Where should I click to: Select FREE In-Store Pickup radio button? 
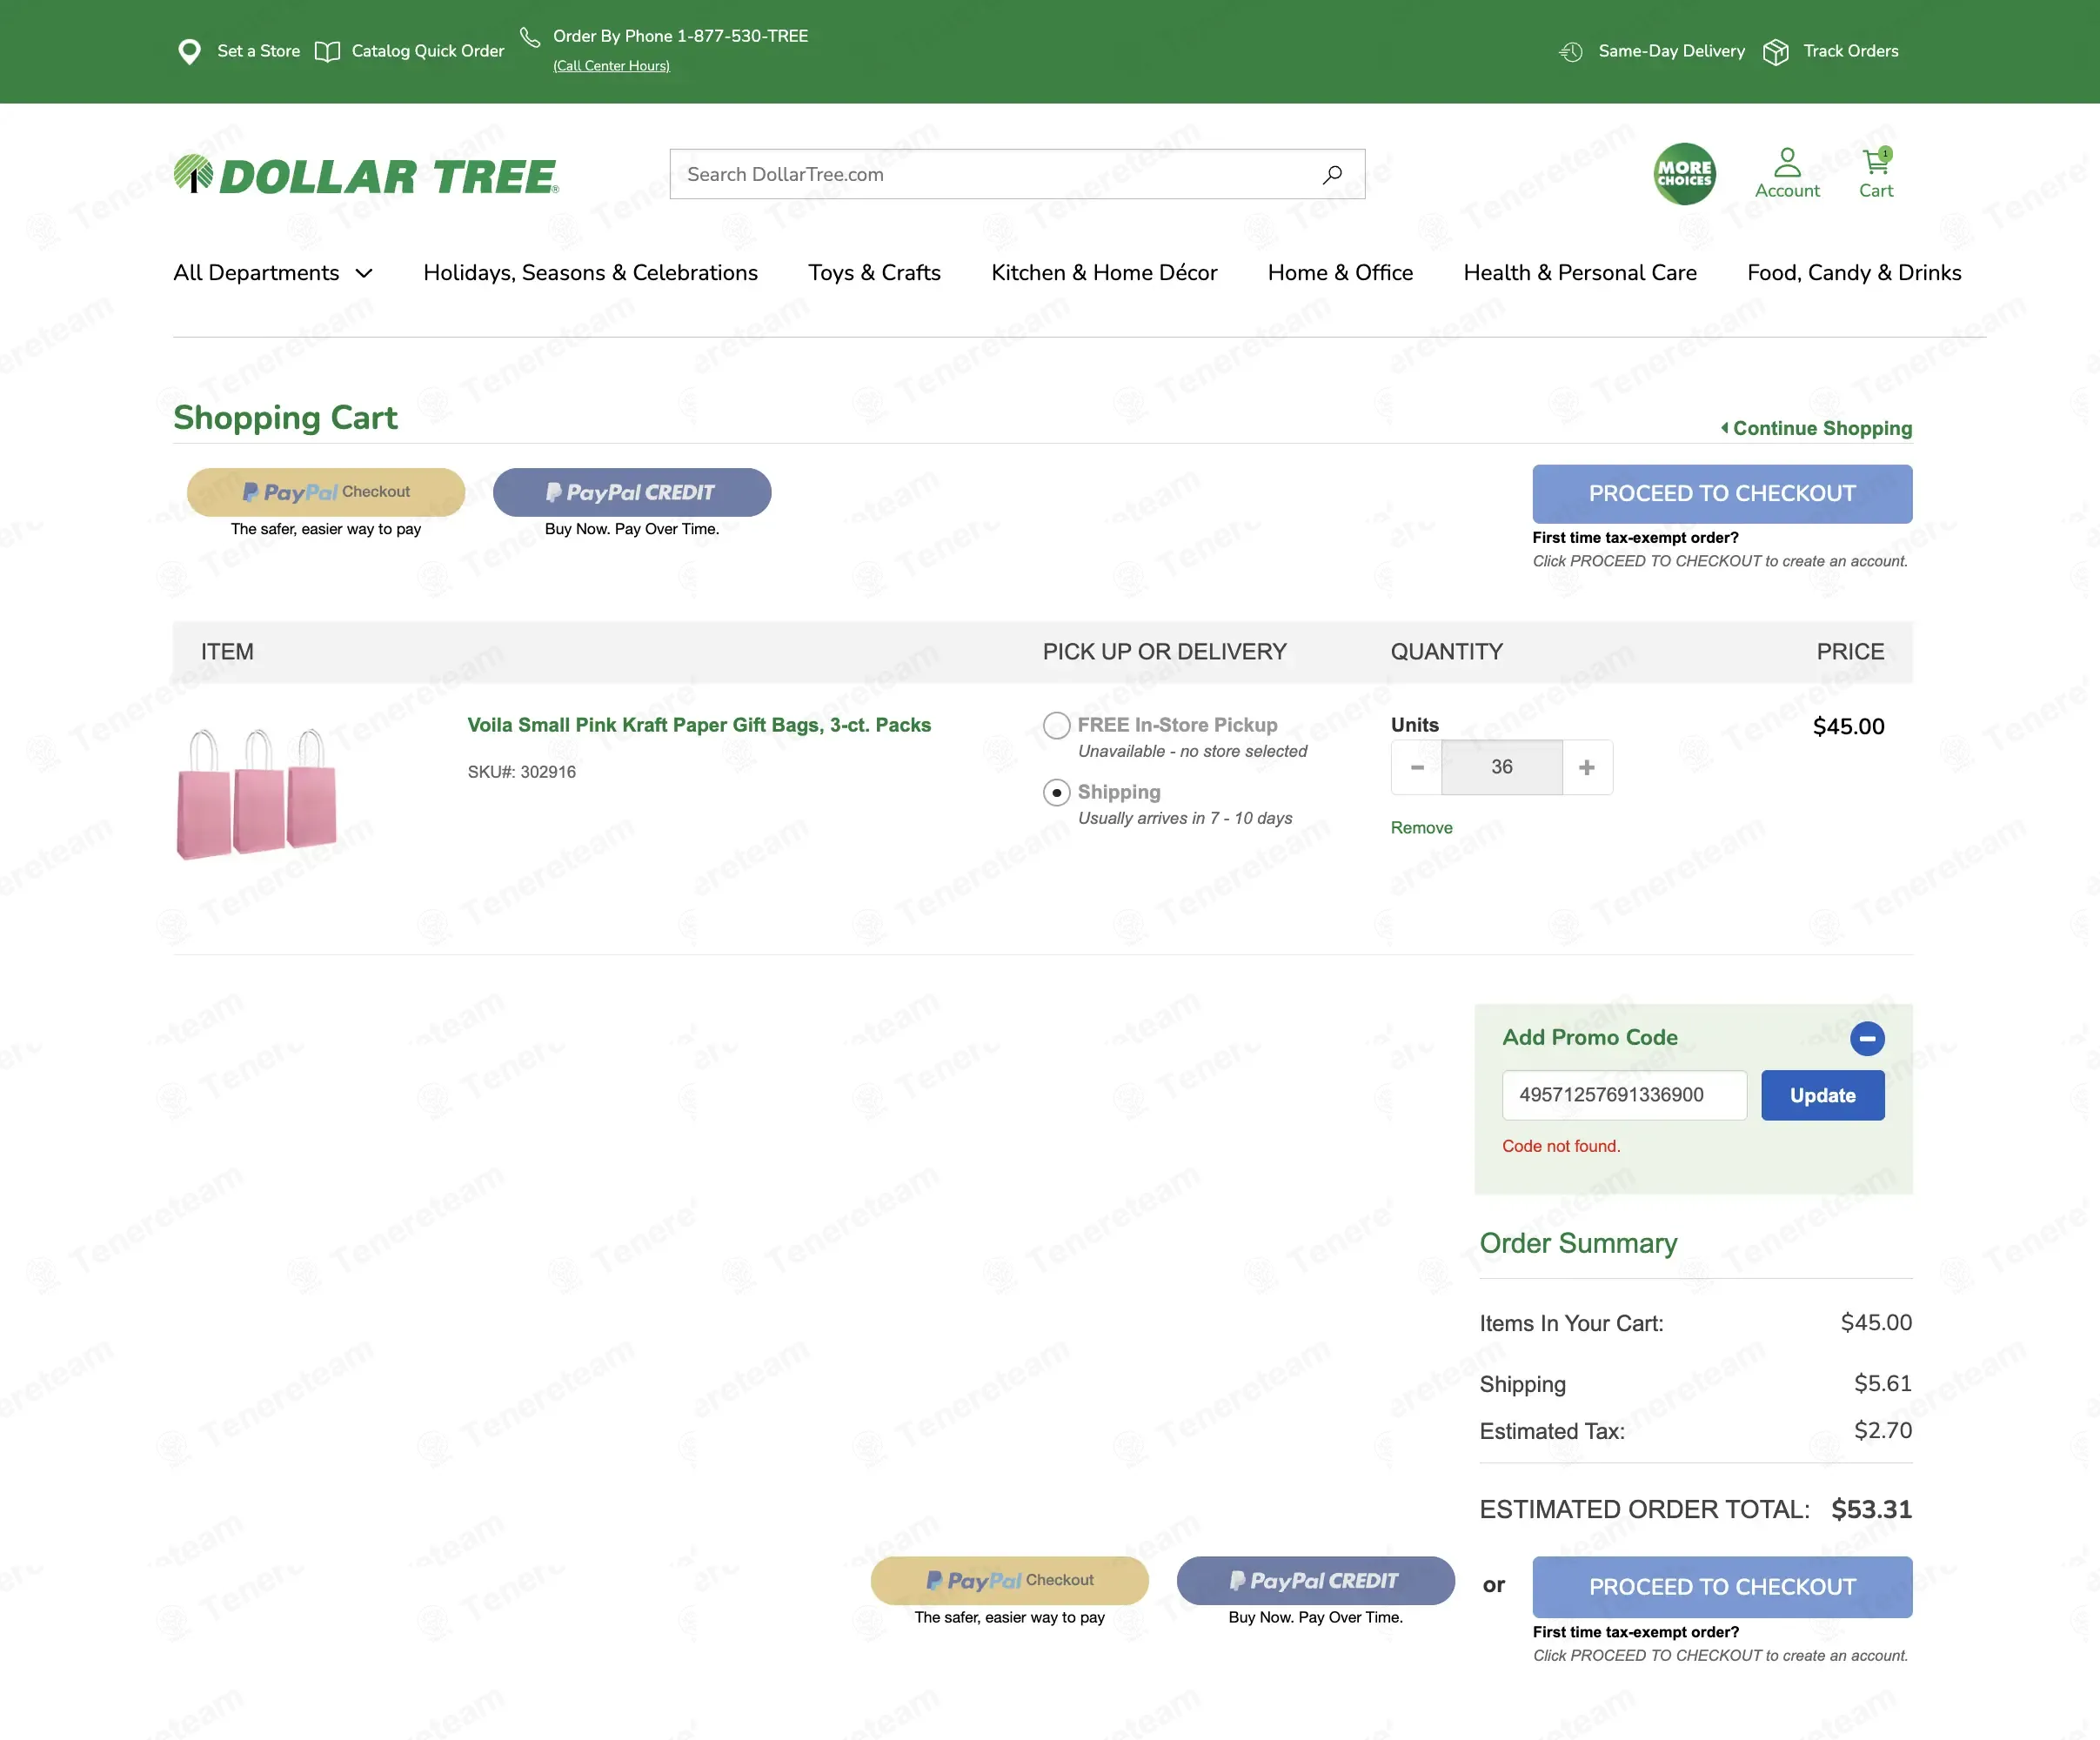(x=1056, y=725)
